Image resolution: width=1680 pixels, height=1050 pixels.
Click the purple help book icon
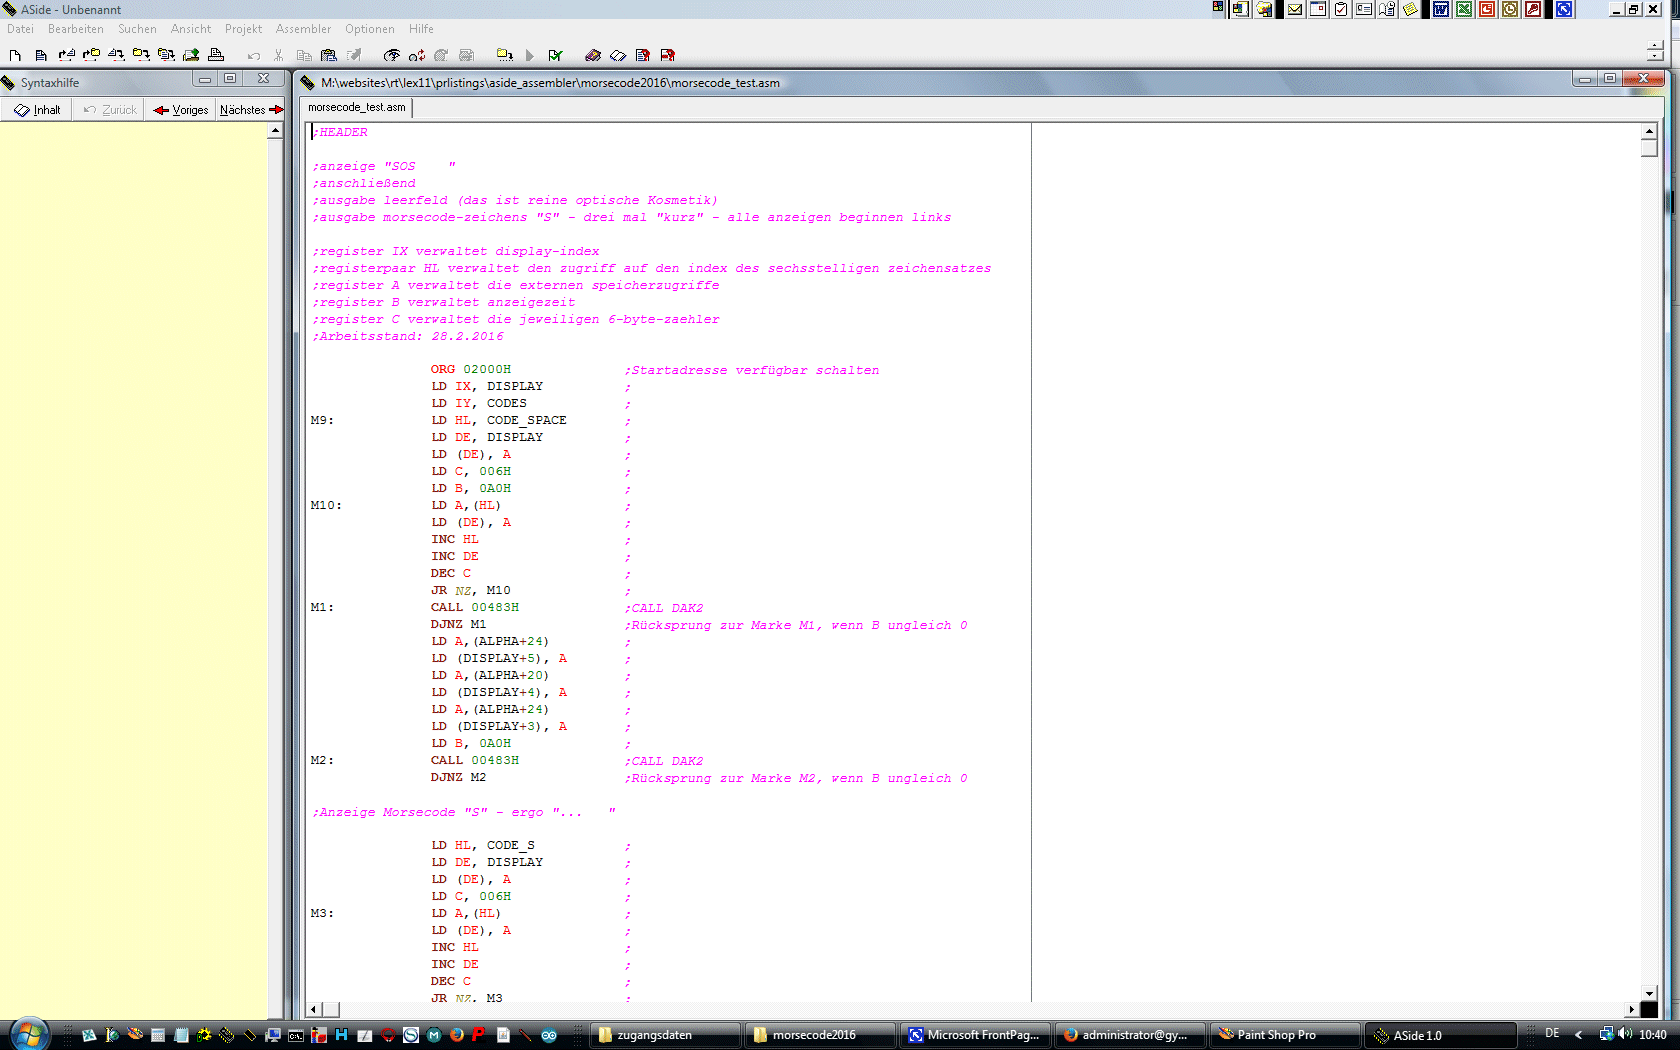click(x=593, y=55)
